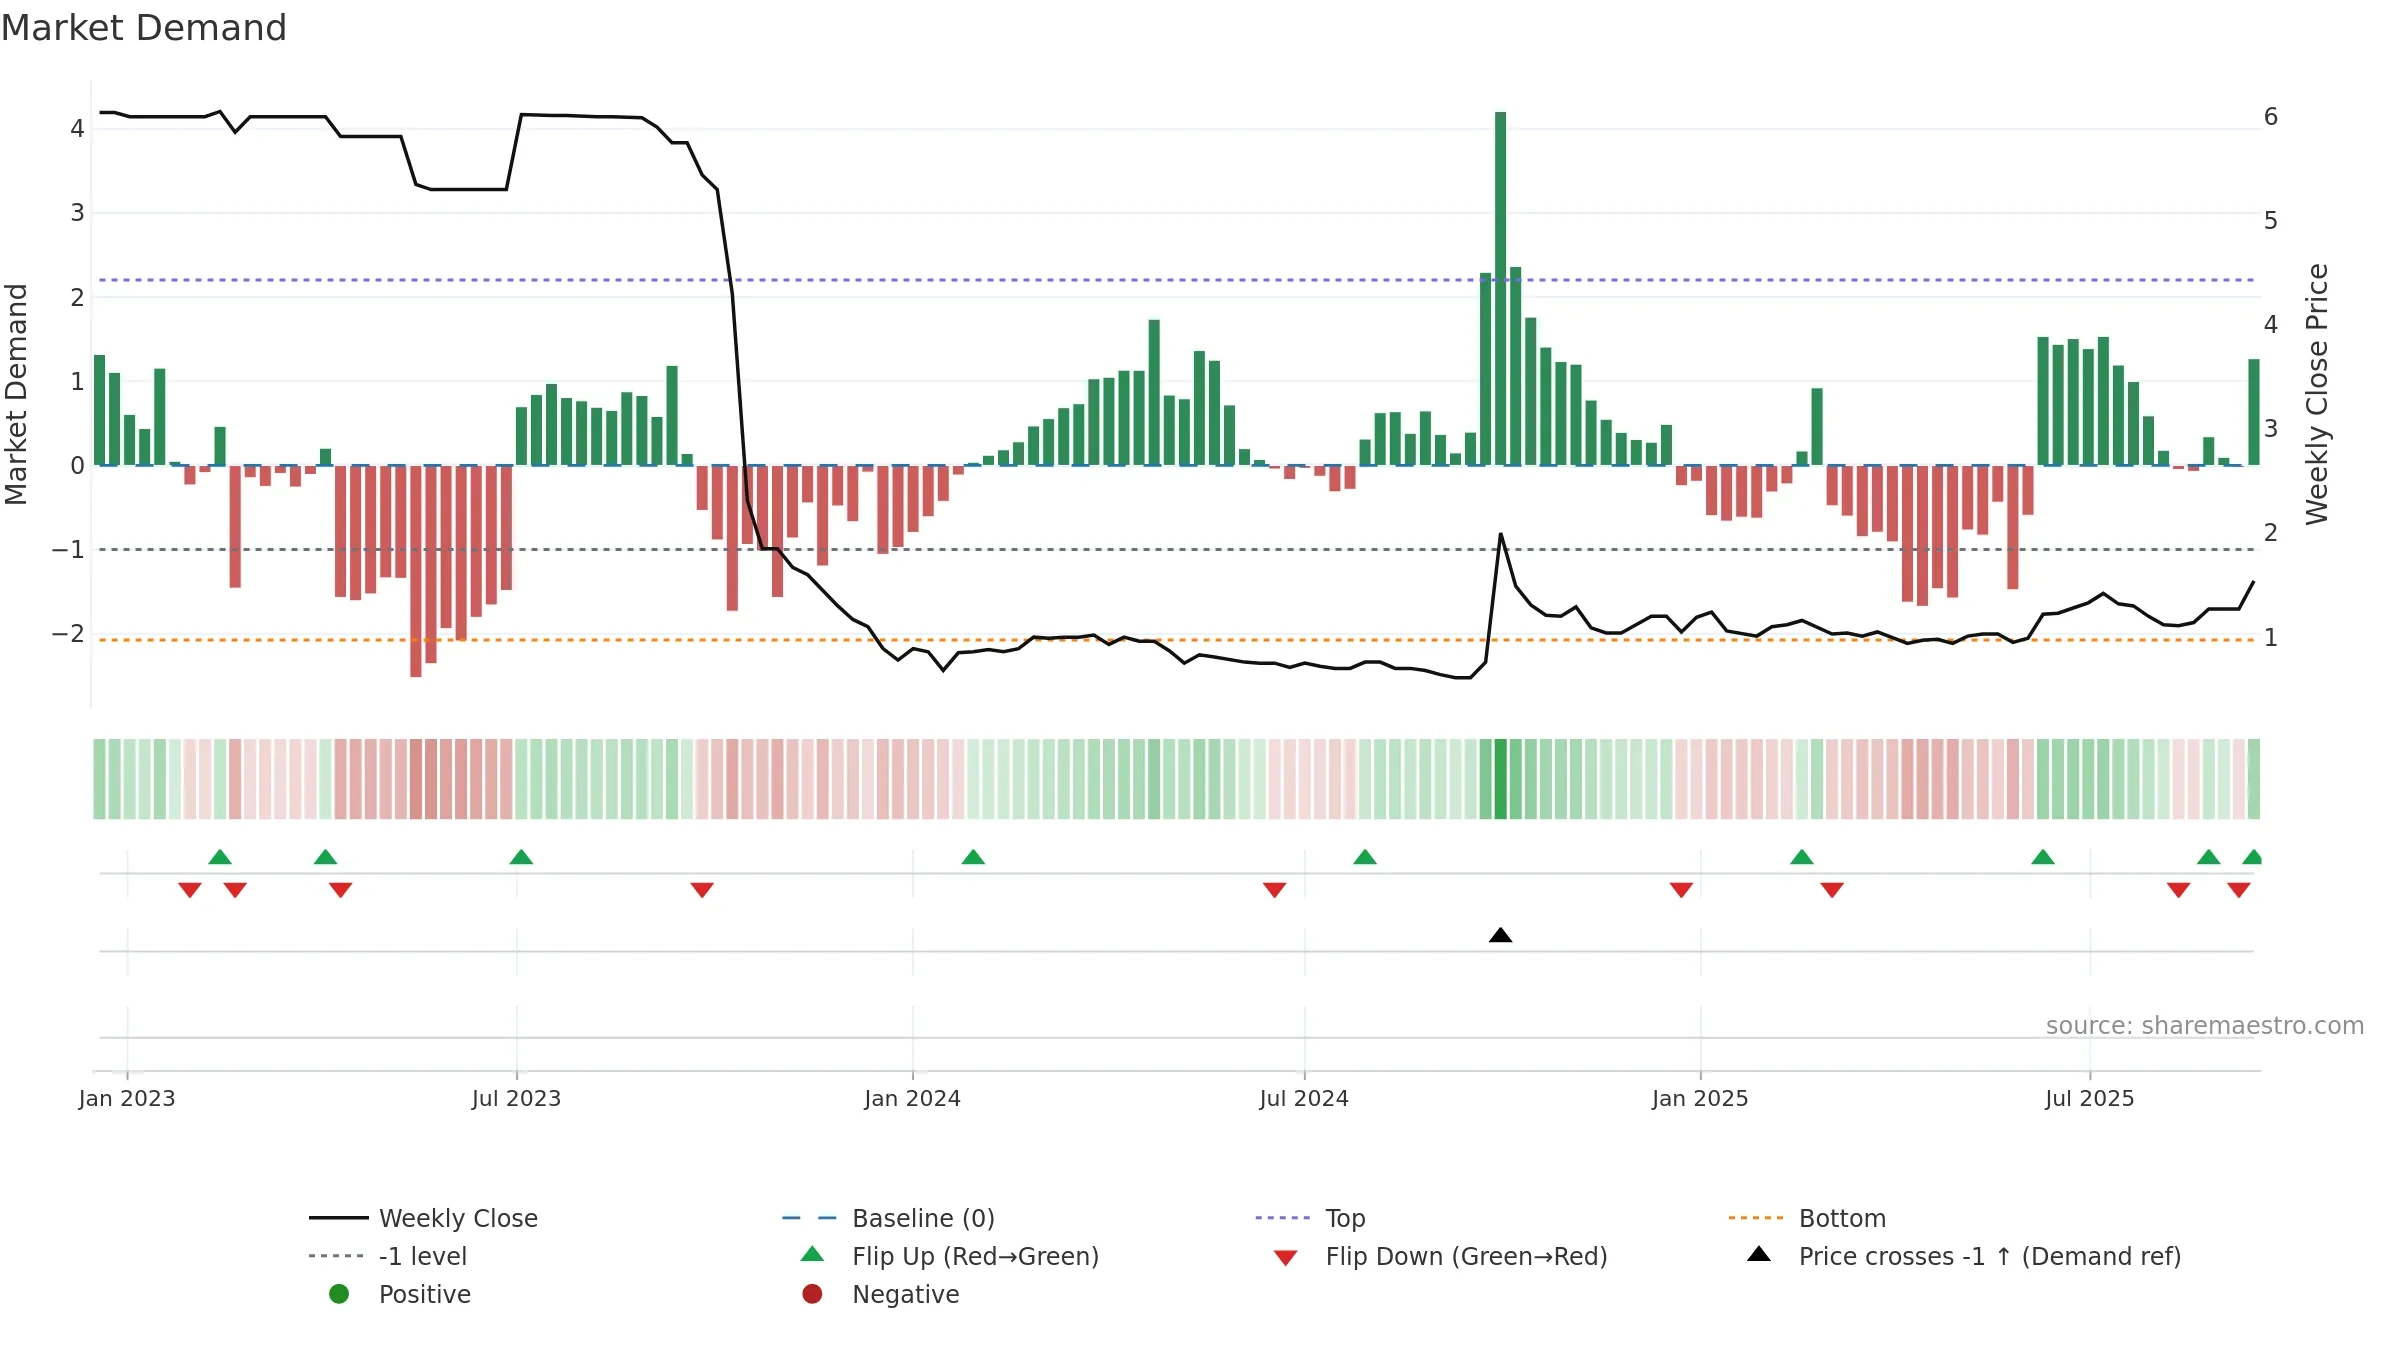Click the Jan 2023 x-axis label
This screenshot has height=1350, width=2400.
click(x=127, y=1098)
